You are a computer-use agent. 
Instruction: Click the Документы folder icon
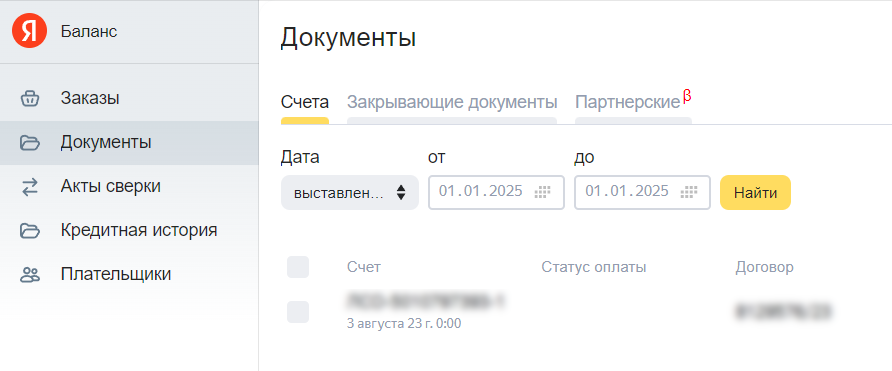coord(30,143)
